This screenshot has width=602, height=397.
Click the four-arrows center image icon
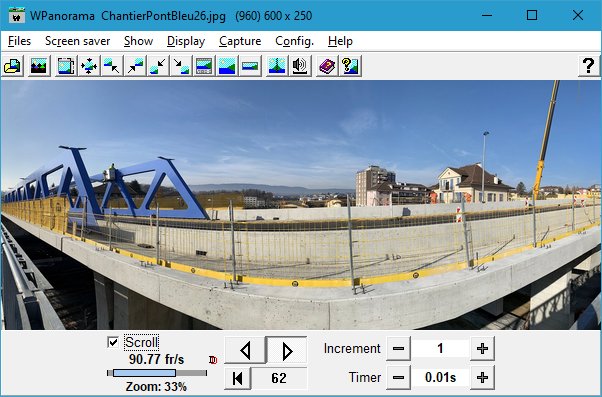pos(89,66)
